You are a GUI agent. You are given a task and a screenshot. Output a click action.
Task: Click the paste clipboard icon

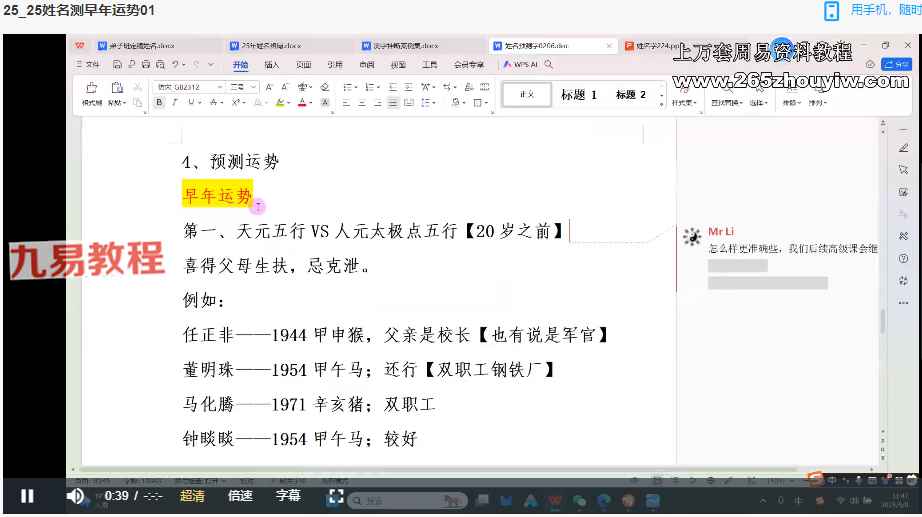click(x=117, y=87)
